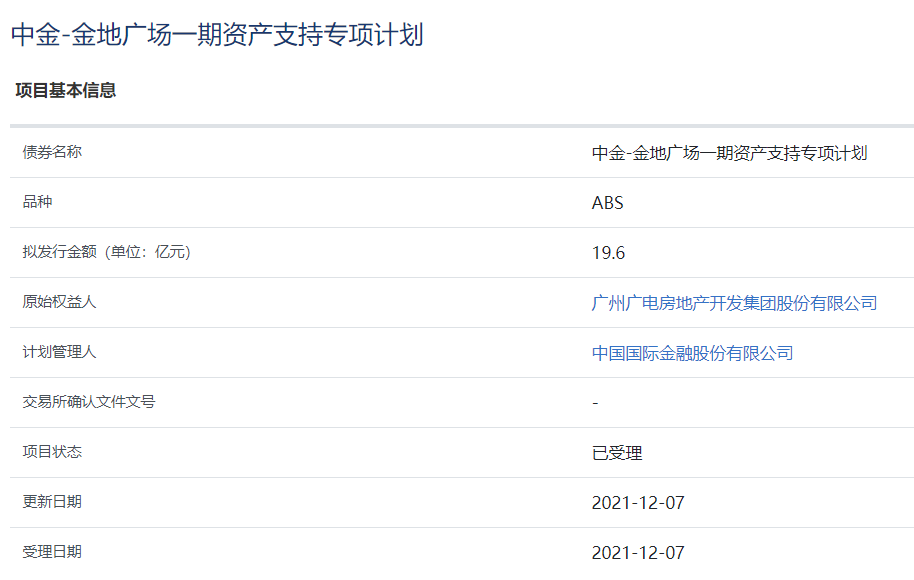Select the 19.6 amount value
914x580 pixels.
(608, 253)
